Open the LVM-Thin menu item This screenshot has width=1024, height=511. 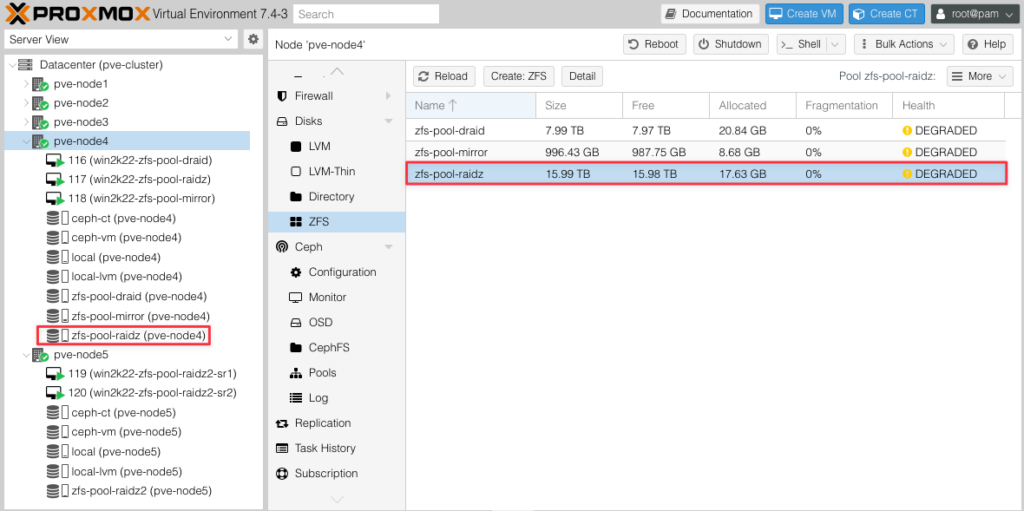(x=336, y=171)
